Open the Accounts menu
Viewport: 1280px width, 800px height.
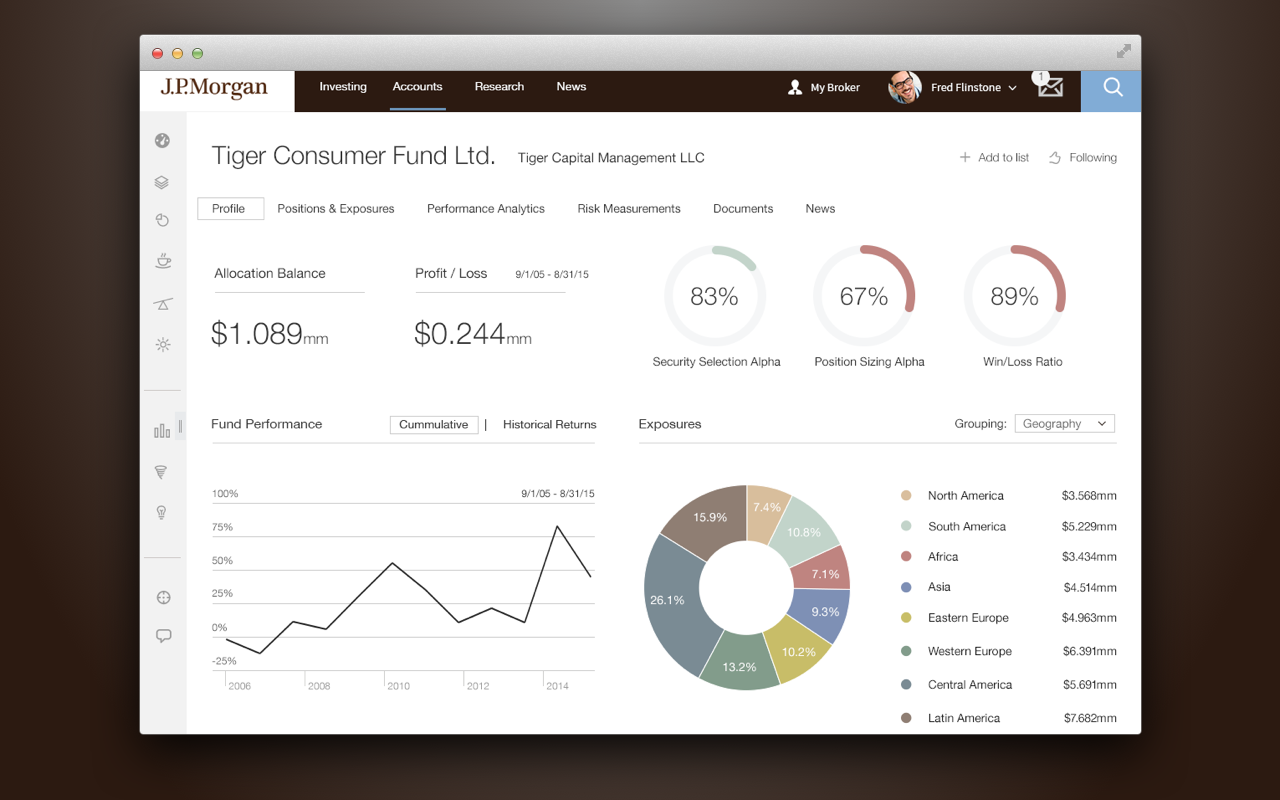[417, 87]
